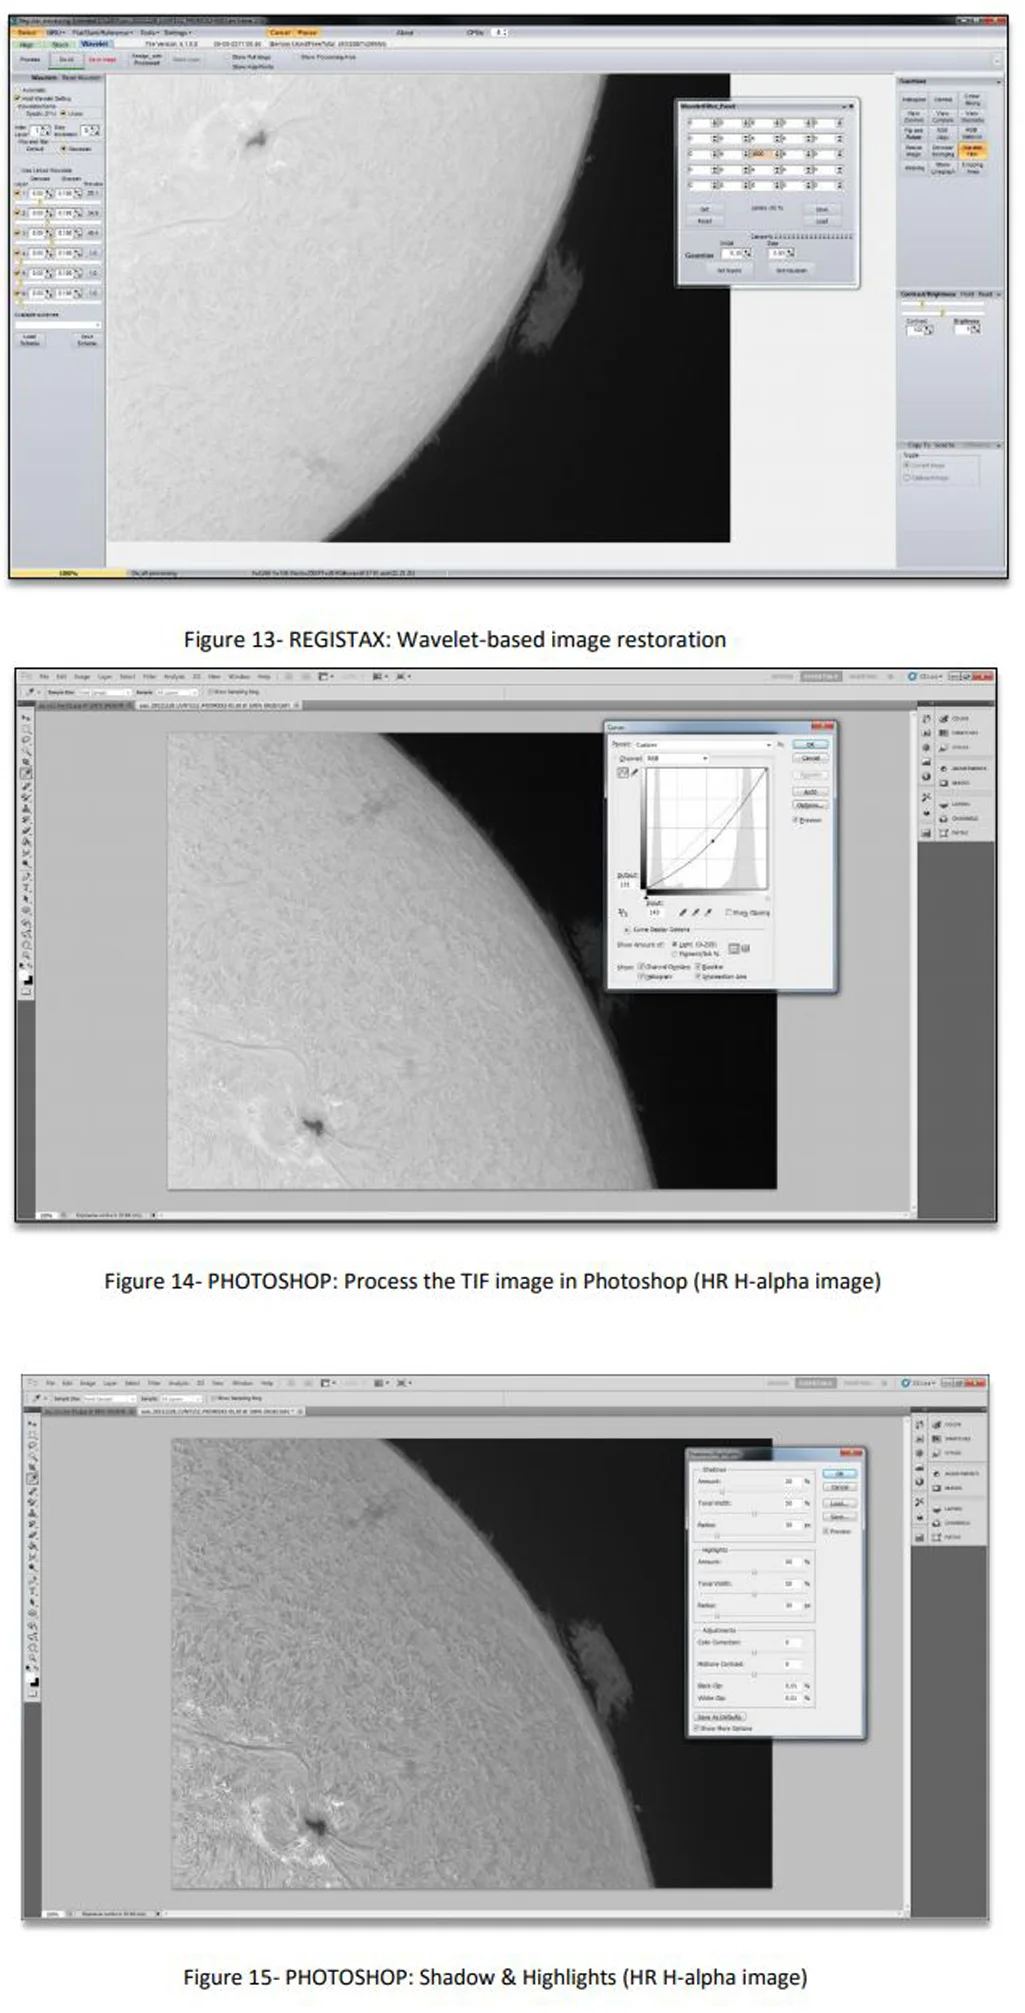Select Lasso tool in Figure 14 Photoshop
This screenshot has height=2013, width=1025.
[x=26, y=740]
